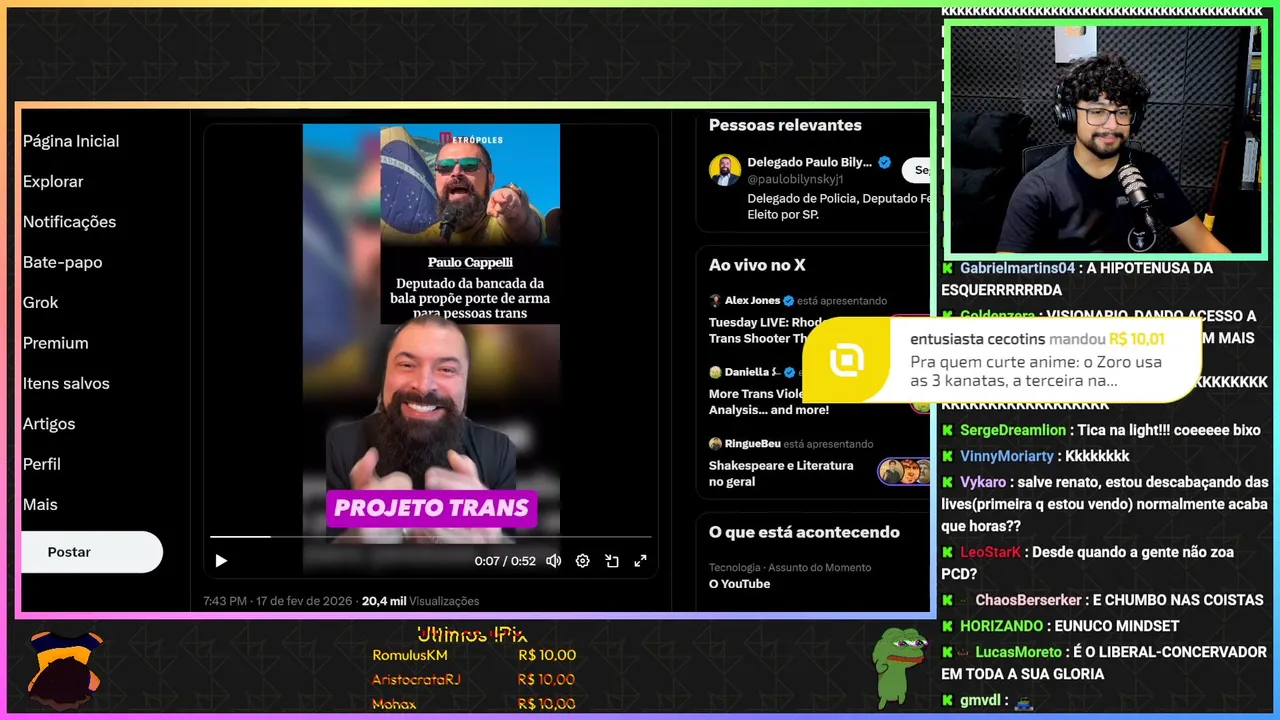Click the 0:07 / 0:52 video timestamp
1280x720 pixels.
(505, 561)
